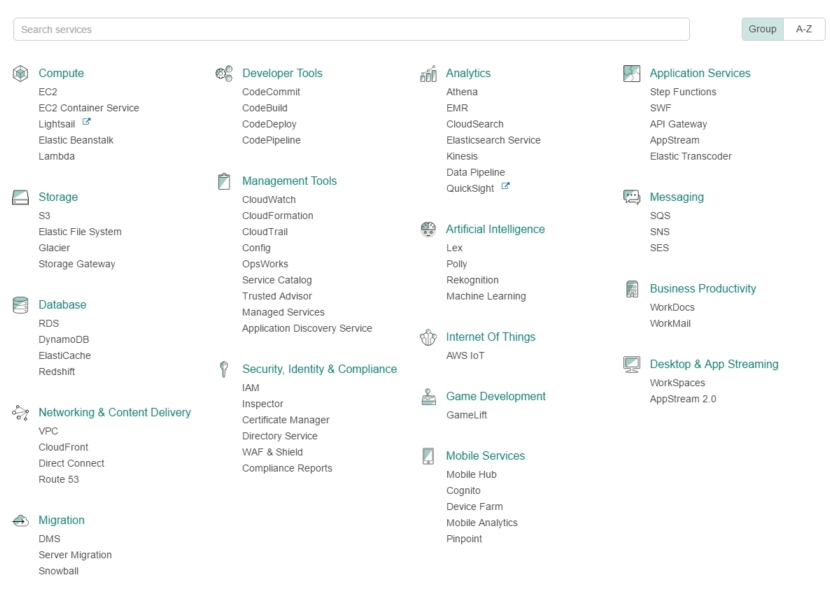
Task: Open WAF & Shield
Action: 273,452
